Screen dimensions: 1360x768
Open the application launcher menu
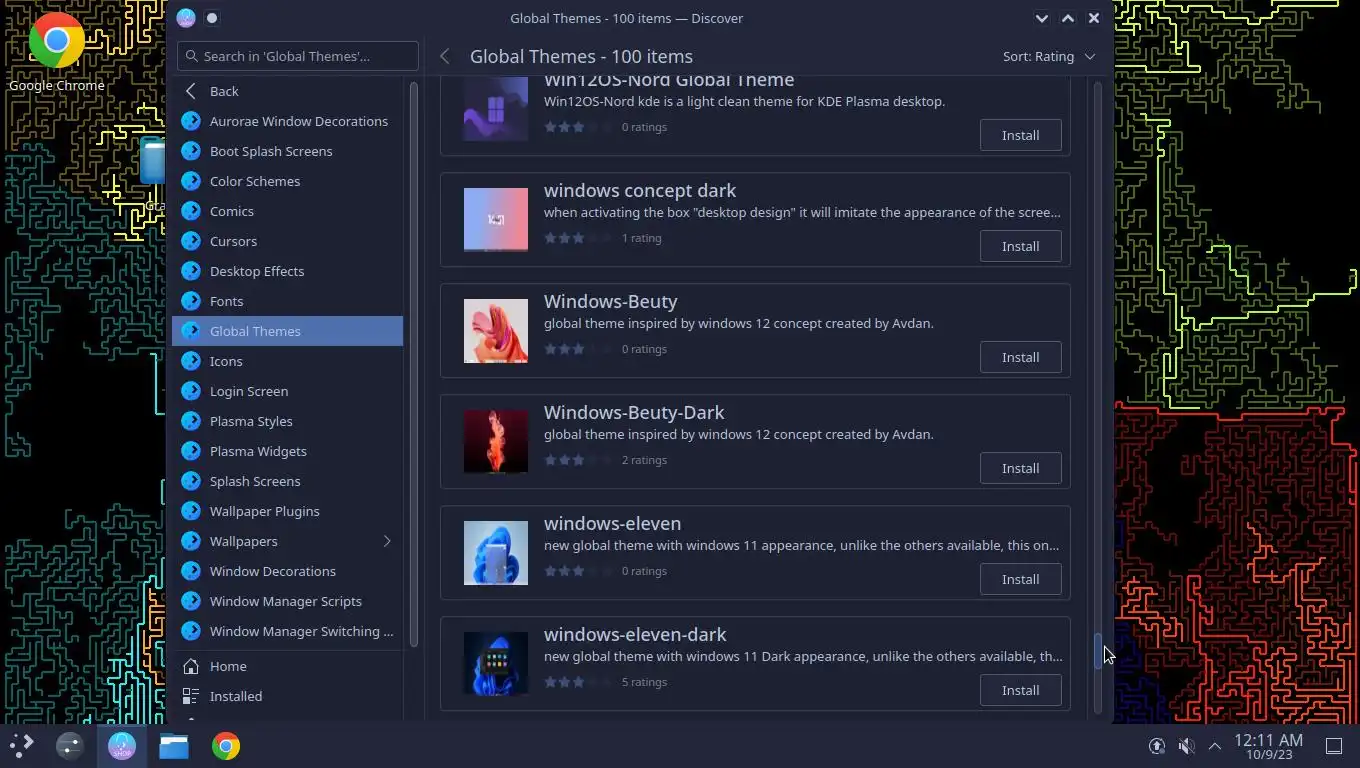(22, 746)
